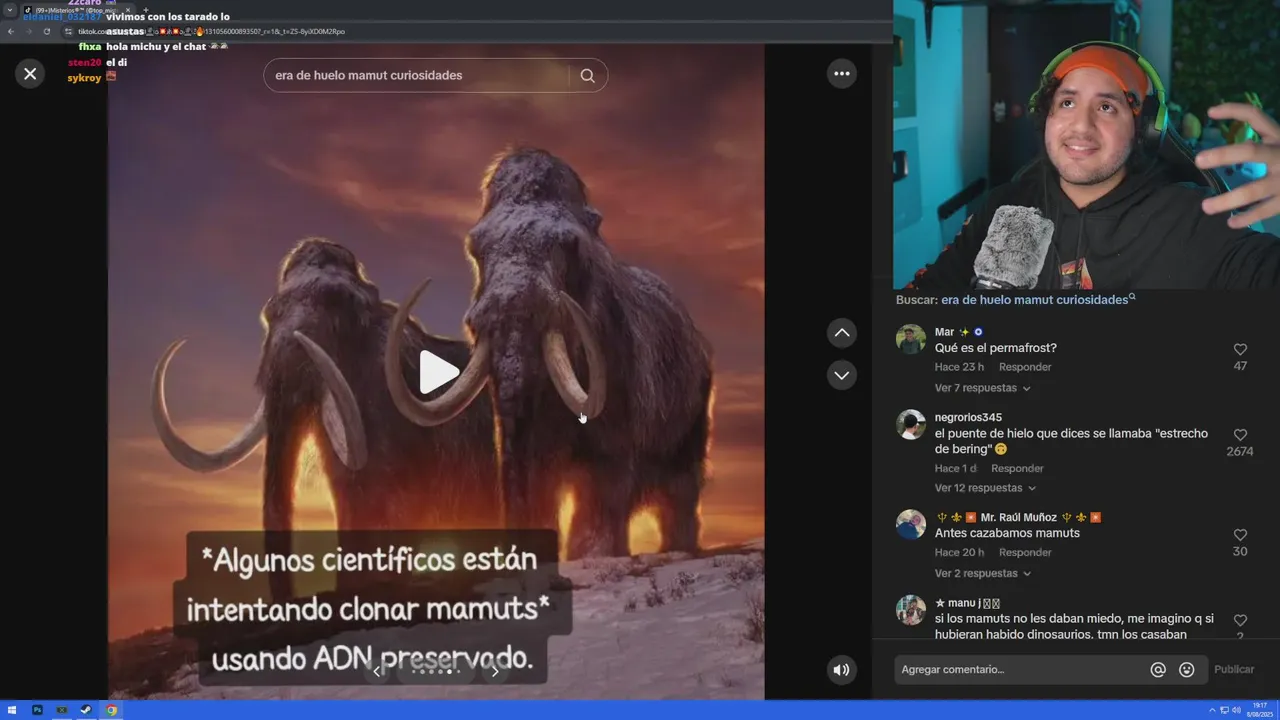This screenshot has width=1280, height=720.
Task: Open negrorios345 username link
Action: click(968, 417)
